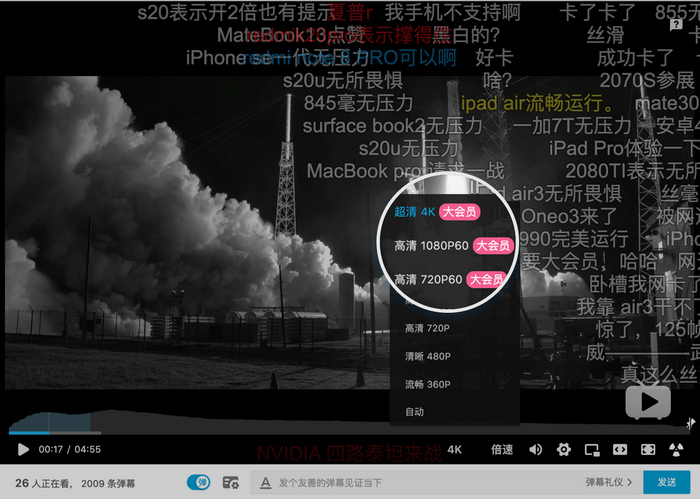Click danmaku 's20u无所畏惧'

click(342, 81)
